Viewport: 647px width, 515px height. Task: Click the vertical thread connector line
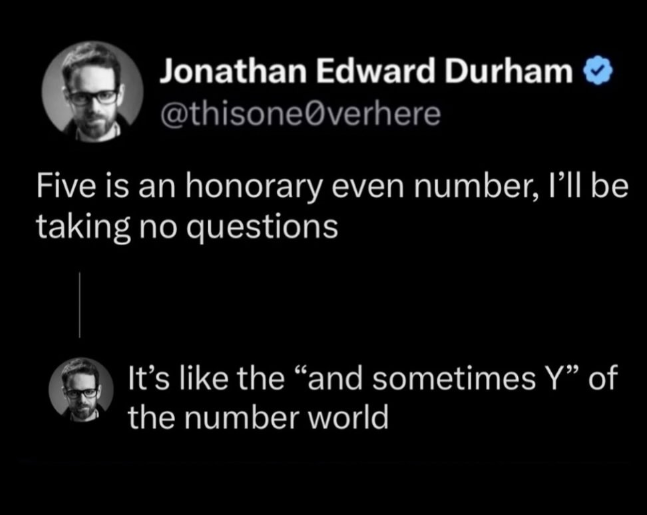[x=79, y=304]
